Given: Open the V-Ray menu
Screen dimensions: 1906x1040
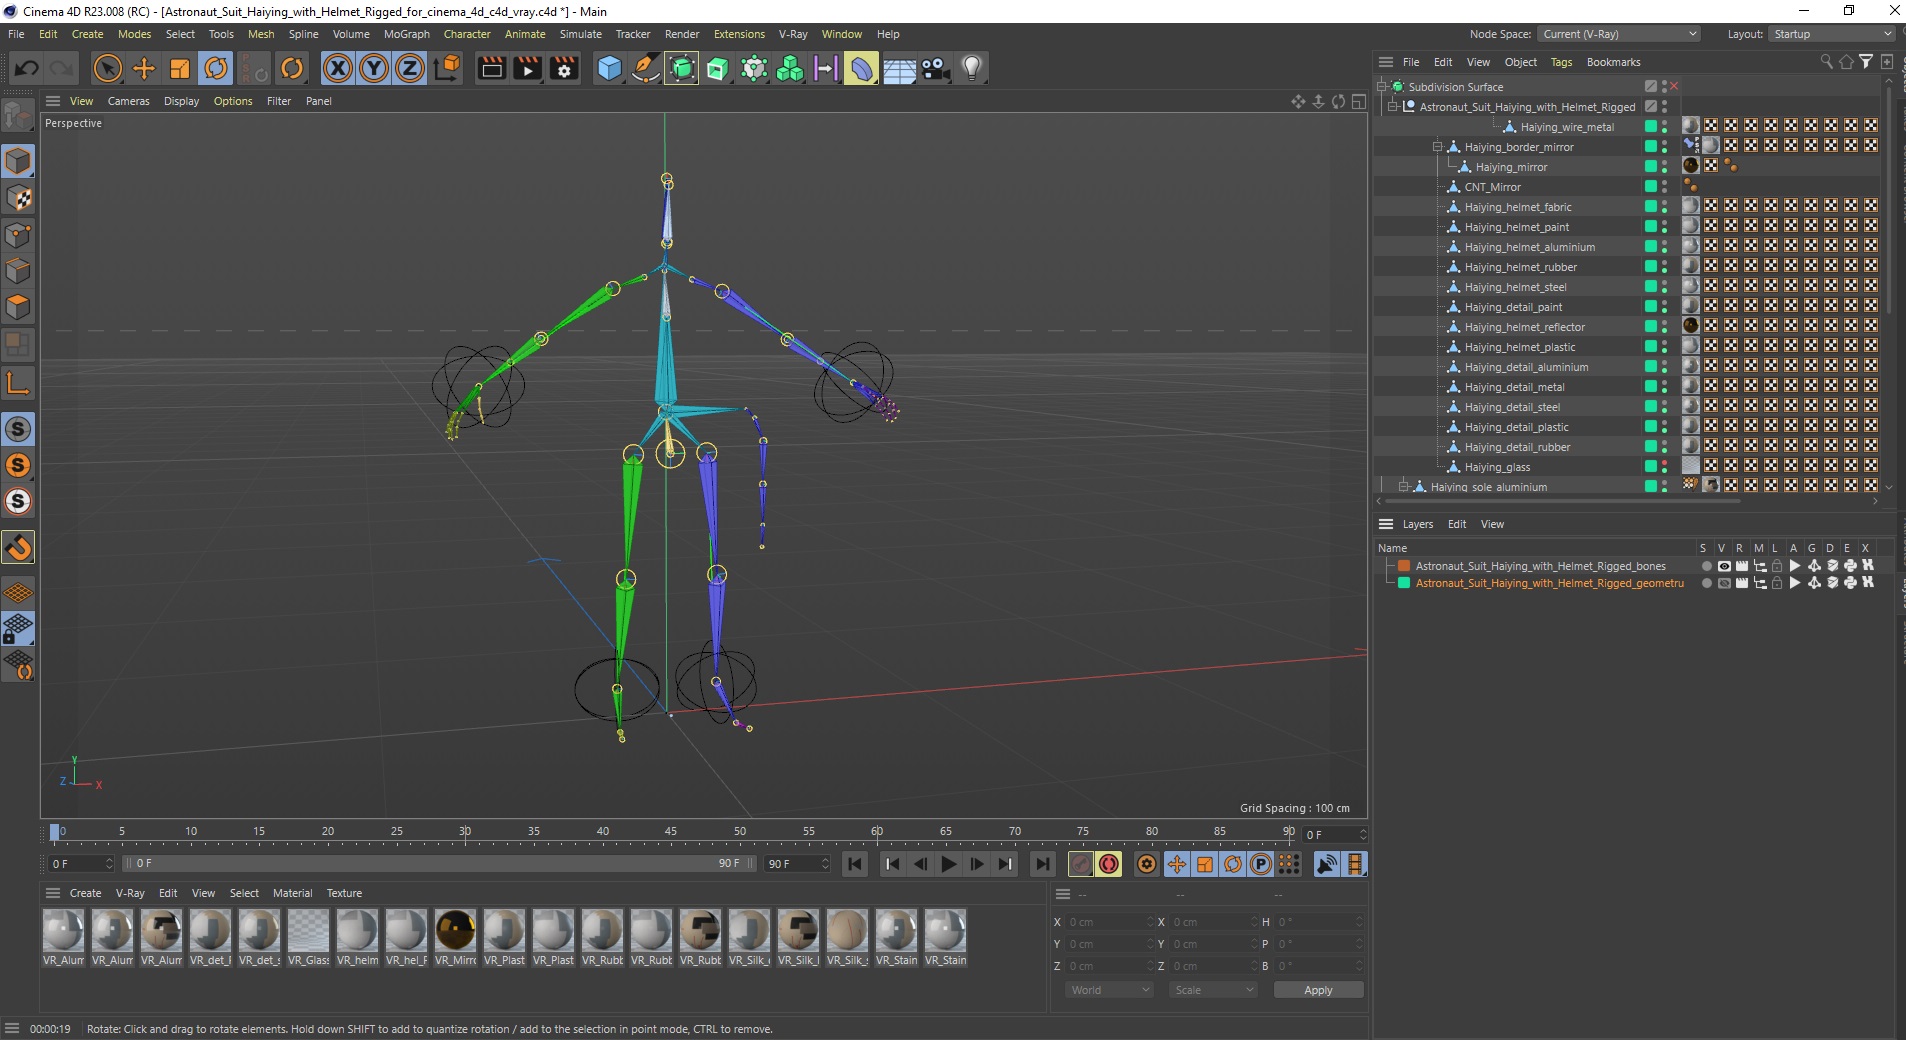Looking at the screenshot, I should click(x=793, y=34).
